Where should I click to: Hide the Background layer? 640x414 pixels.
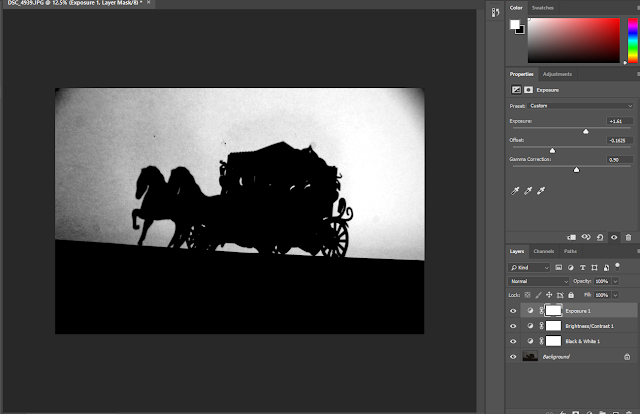[x=513, y=357]
